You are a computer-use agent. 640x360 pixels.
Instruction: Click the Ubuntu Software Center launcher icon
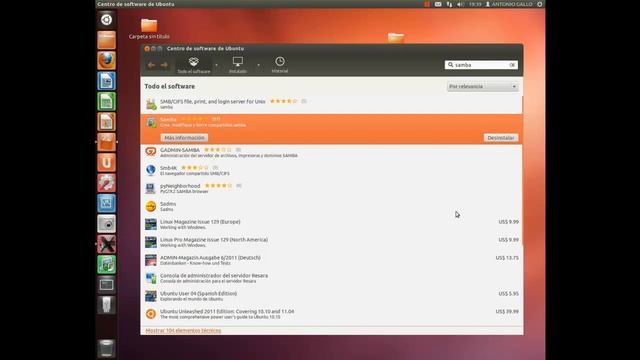(106, 142)
